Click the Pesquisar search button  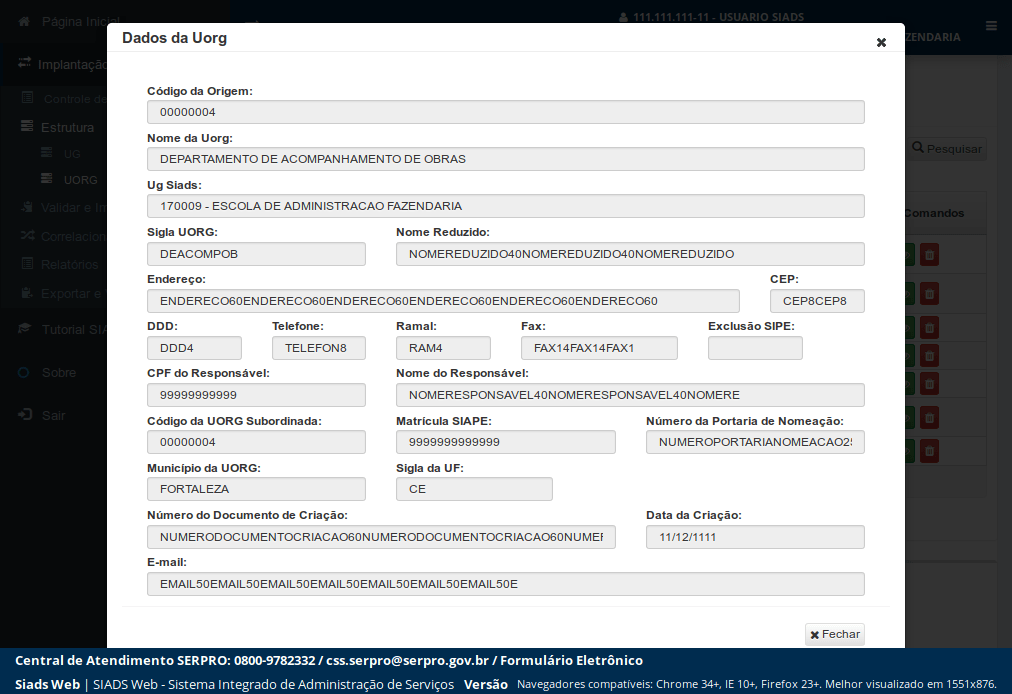point(947,148)
